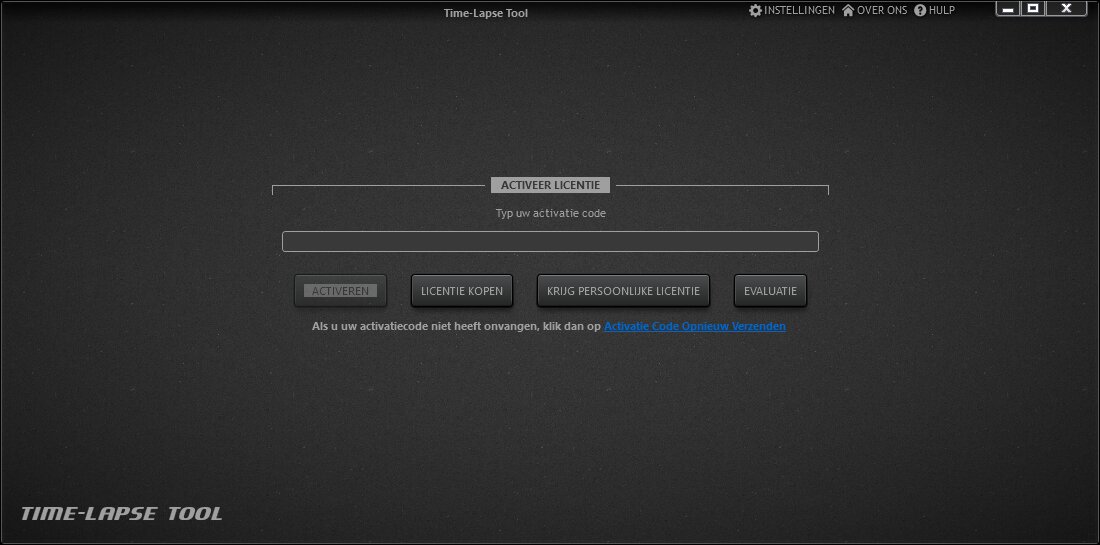Screen dimensions: 1100x545
Task: Click KRIJG PERSOONLIJKE LICENTIE button
Action: (x=623, y=290)
